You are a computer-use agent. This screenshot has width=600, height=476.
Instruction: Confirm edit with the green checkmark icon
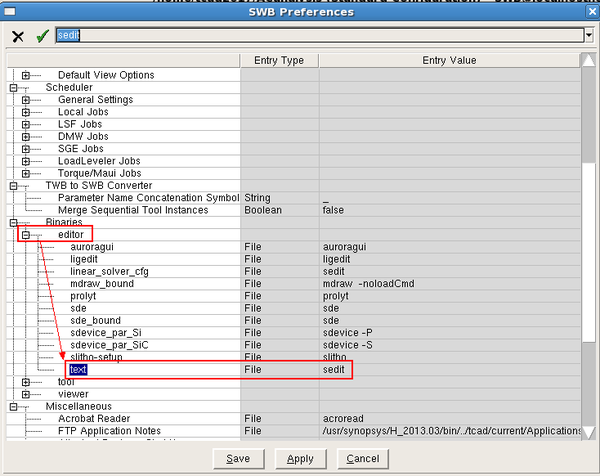pos(42,36)
